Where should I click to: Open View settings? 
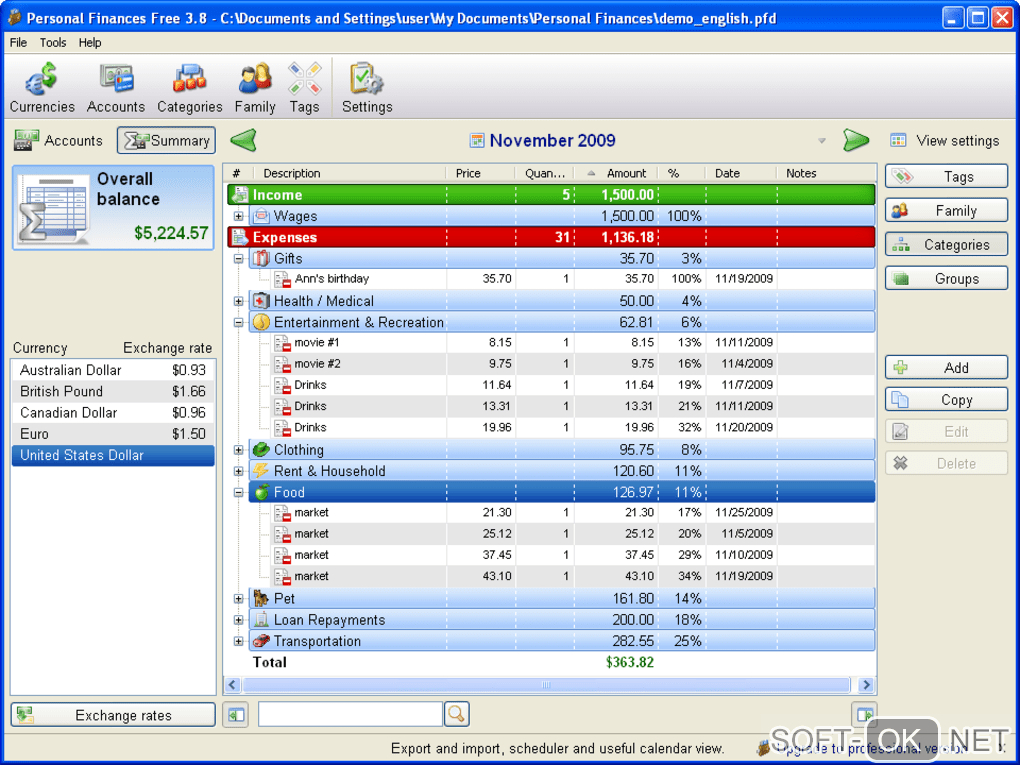945,141
